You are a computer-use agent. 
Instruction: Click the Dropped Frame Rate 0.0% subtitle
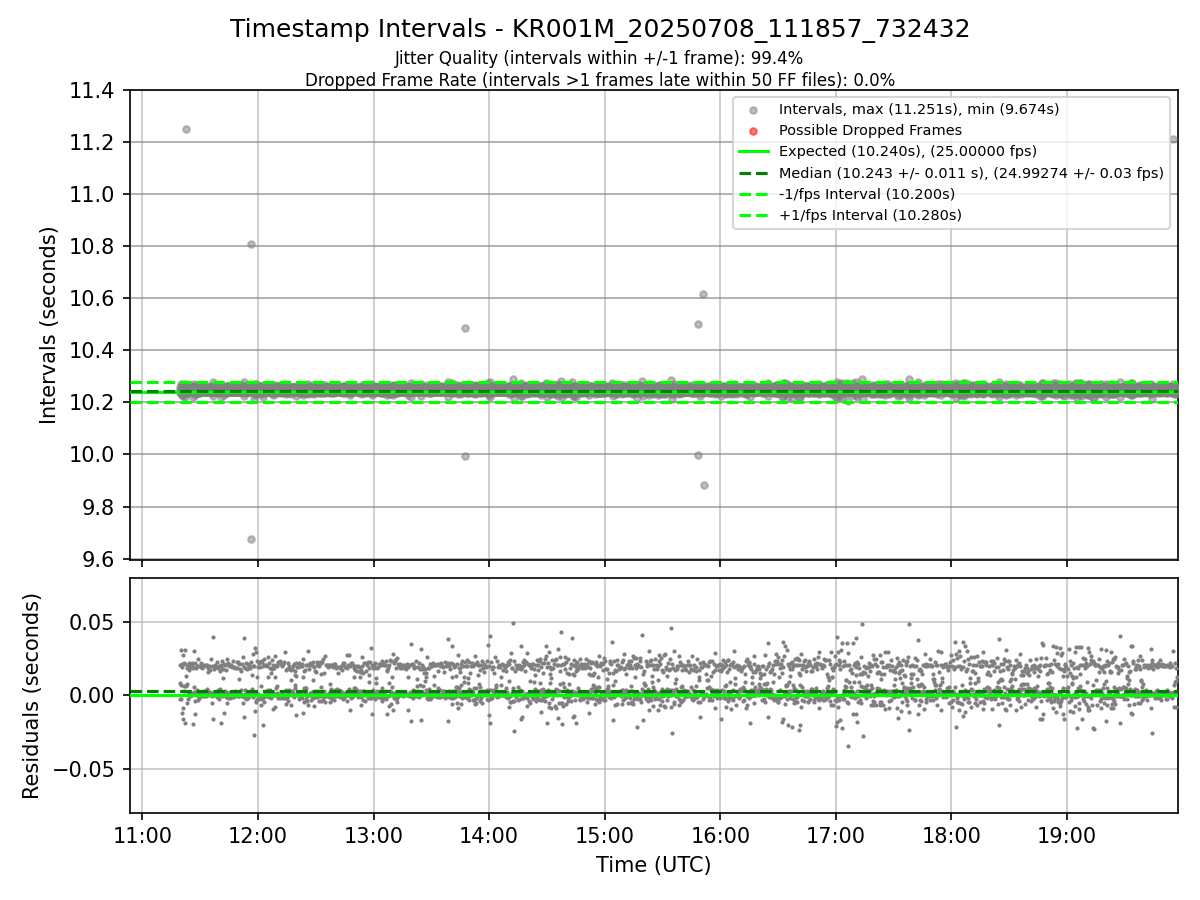click(600, 80)
